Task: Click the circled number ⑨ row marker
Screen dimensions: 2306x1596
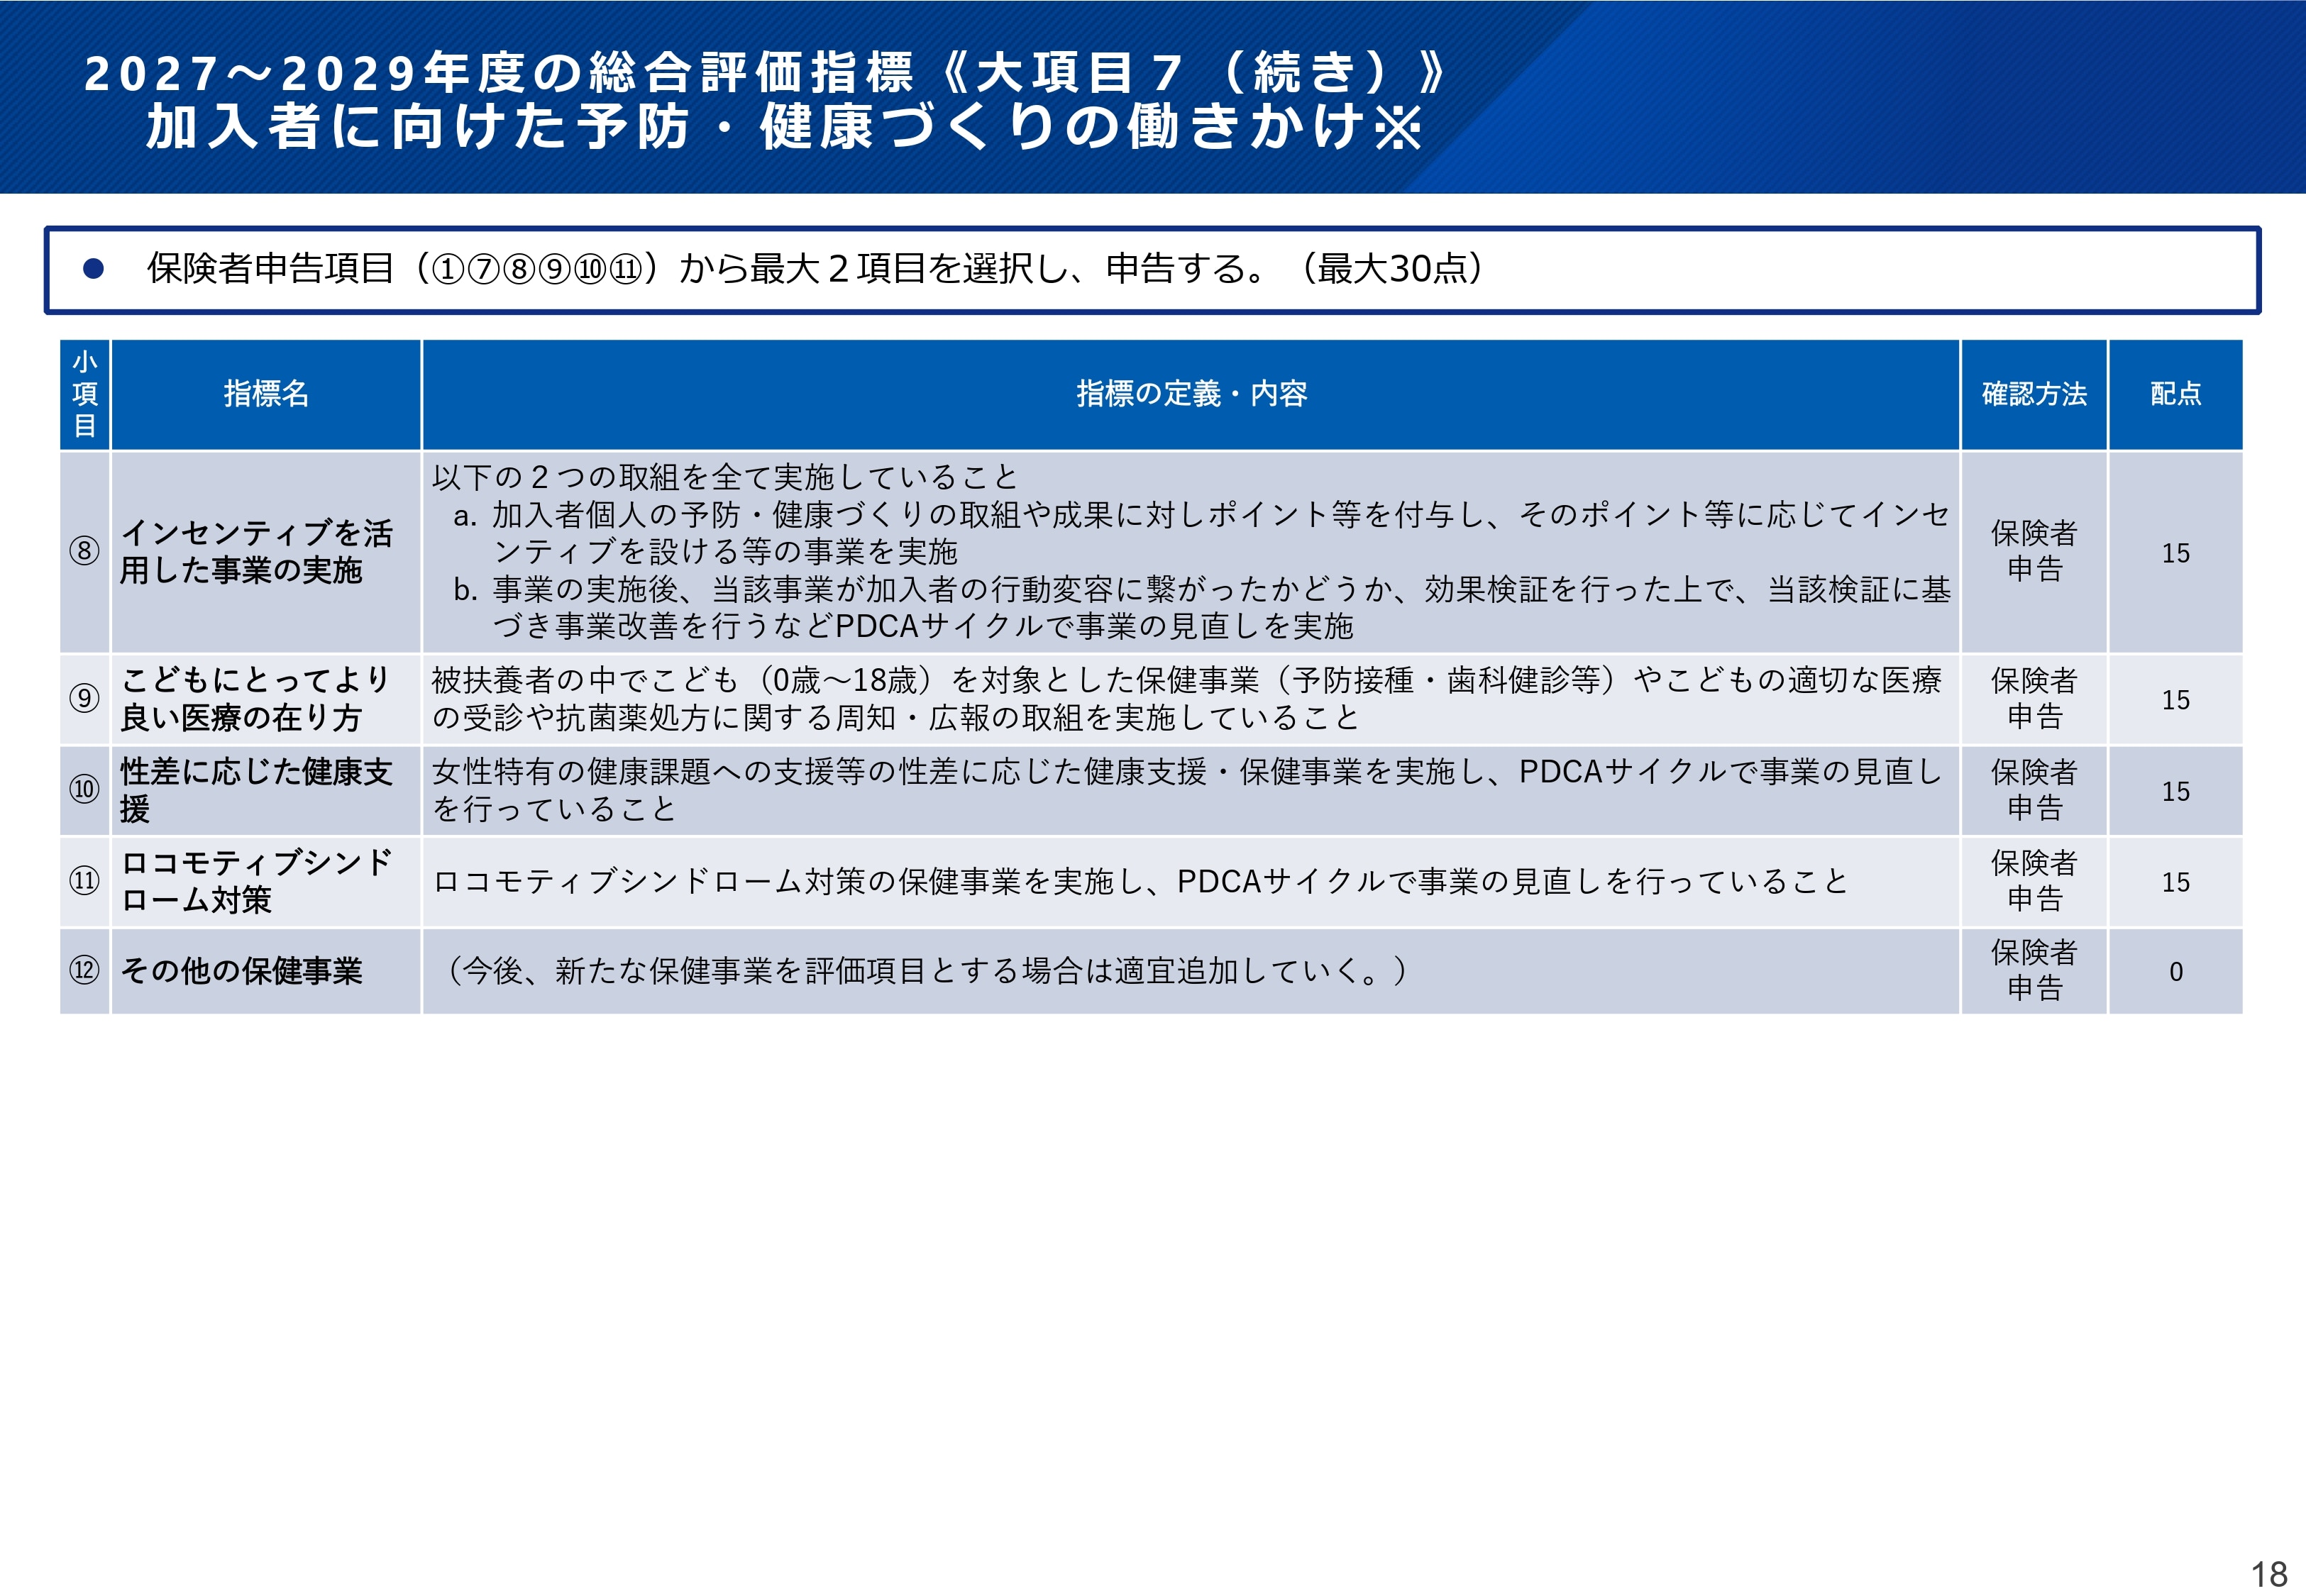Action: [x=84, y=698]
